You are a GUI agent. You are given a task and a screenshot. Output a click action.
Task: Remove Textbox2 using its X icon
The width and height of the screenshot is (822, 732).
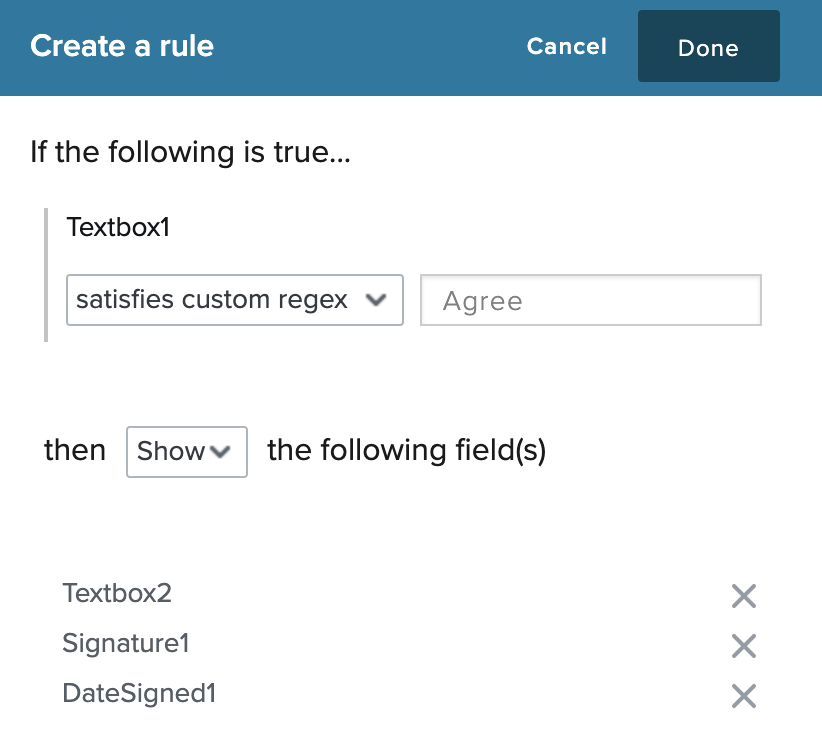click(x=744, y=596)
